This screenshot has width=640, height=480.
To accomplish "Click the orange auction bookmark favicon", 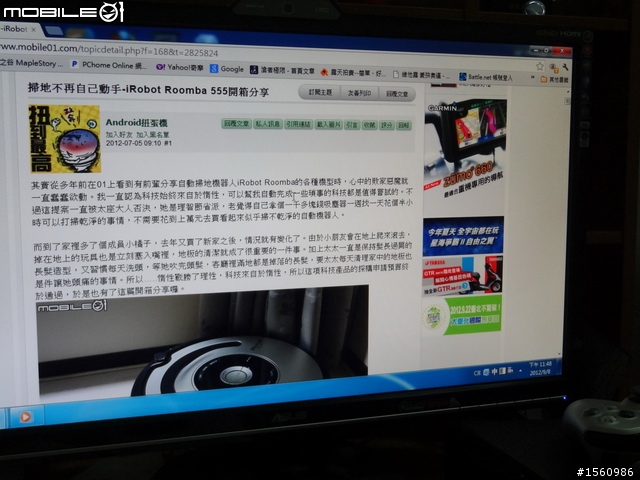I will coord(324,73).
